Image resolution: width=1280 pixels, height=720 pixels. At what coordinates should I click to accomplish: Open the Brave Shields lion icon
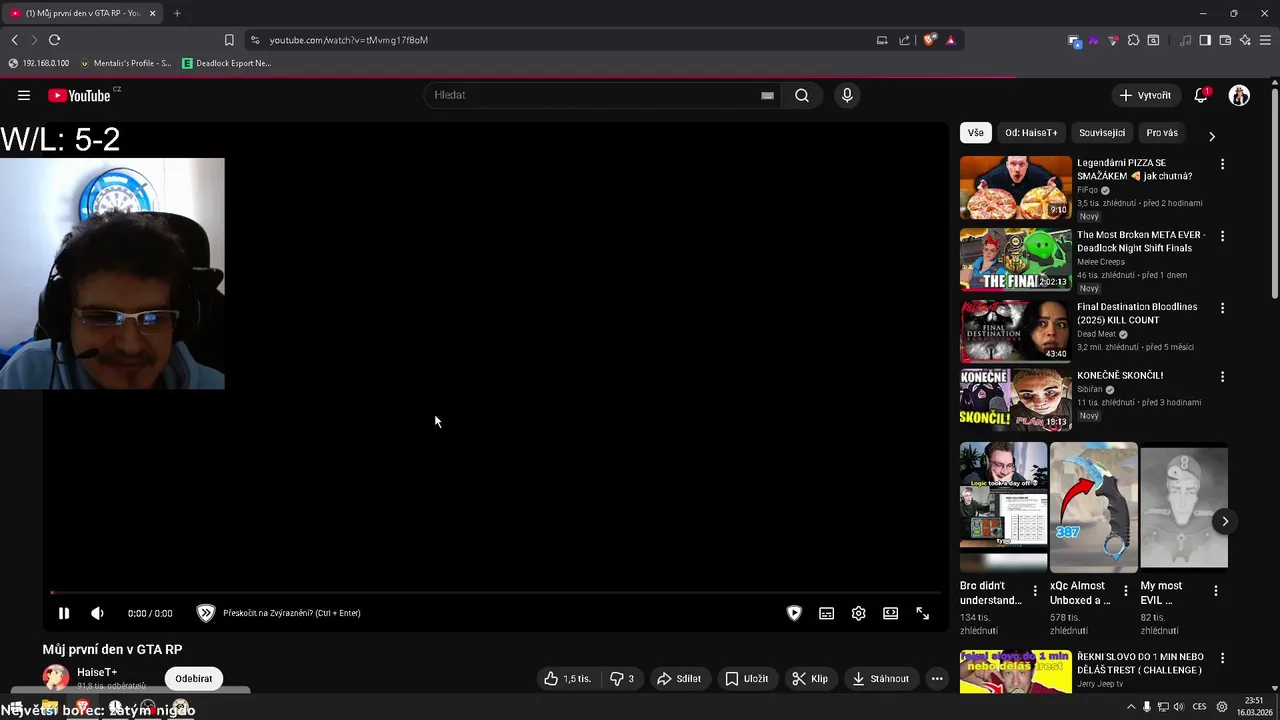(x=930, y=40)
